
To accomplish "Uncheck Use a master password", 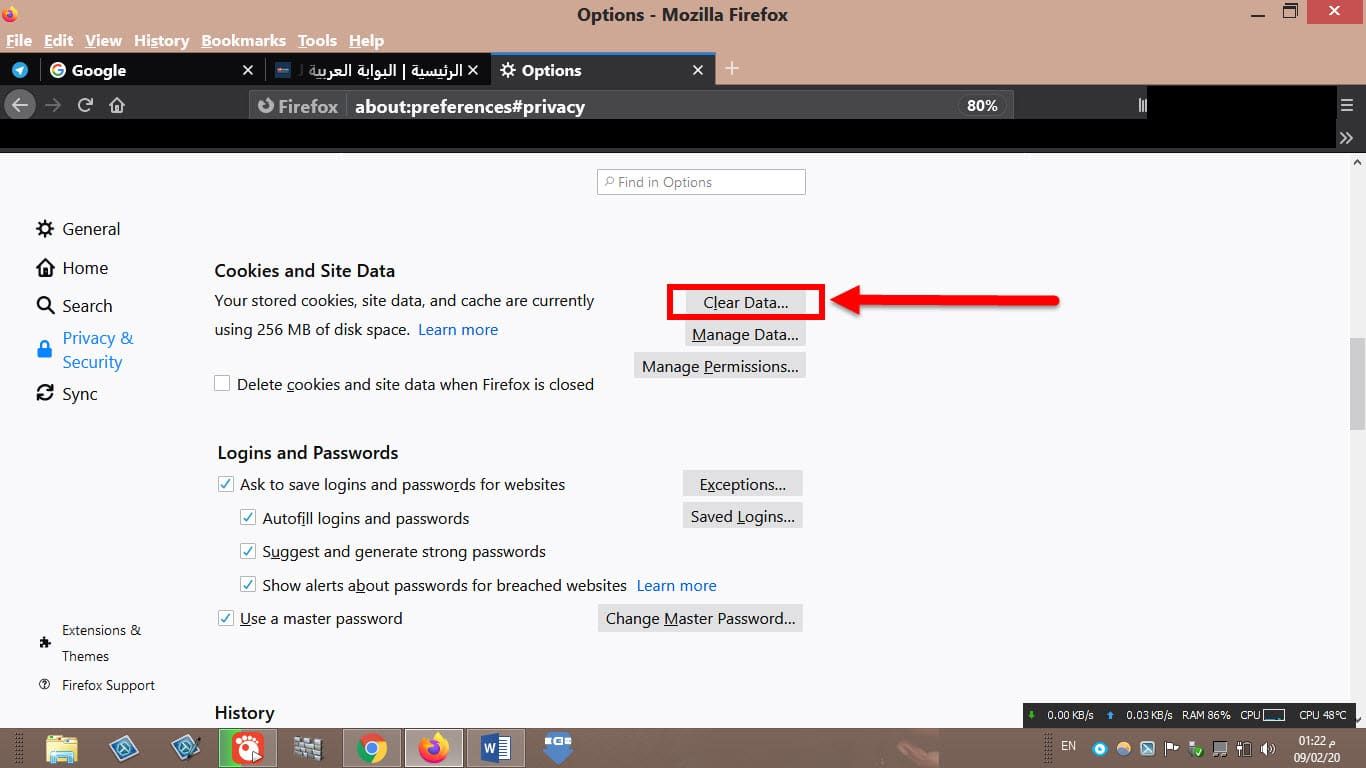I will [x=225, y=618].
